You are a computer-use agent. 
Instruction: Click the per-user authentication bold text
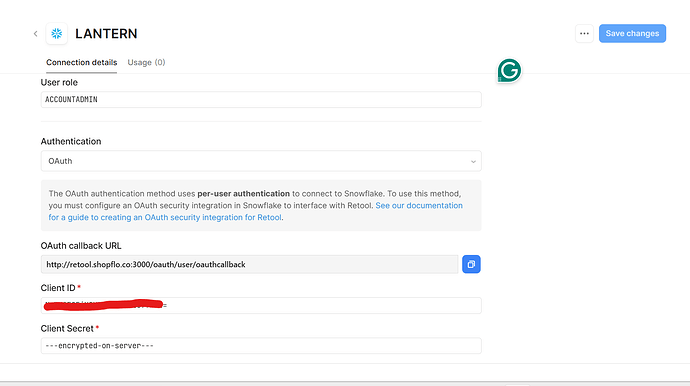tap(243, 194)
